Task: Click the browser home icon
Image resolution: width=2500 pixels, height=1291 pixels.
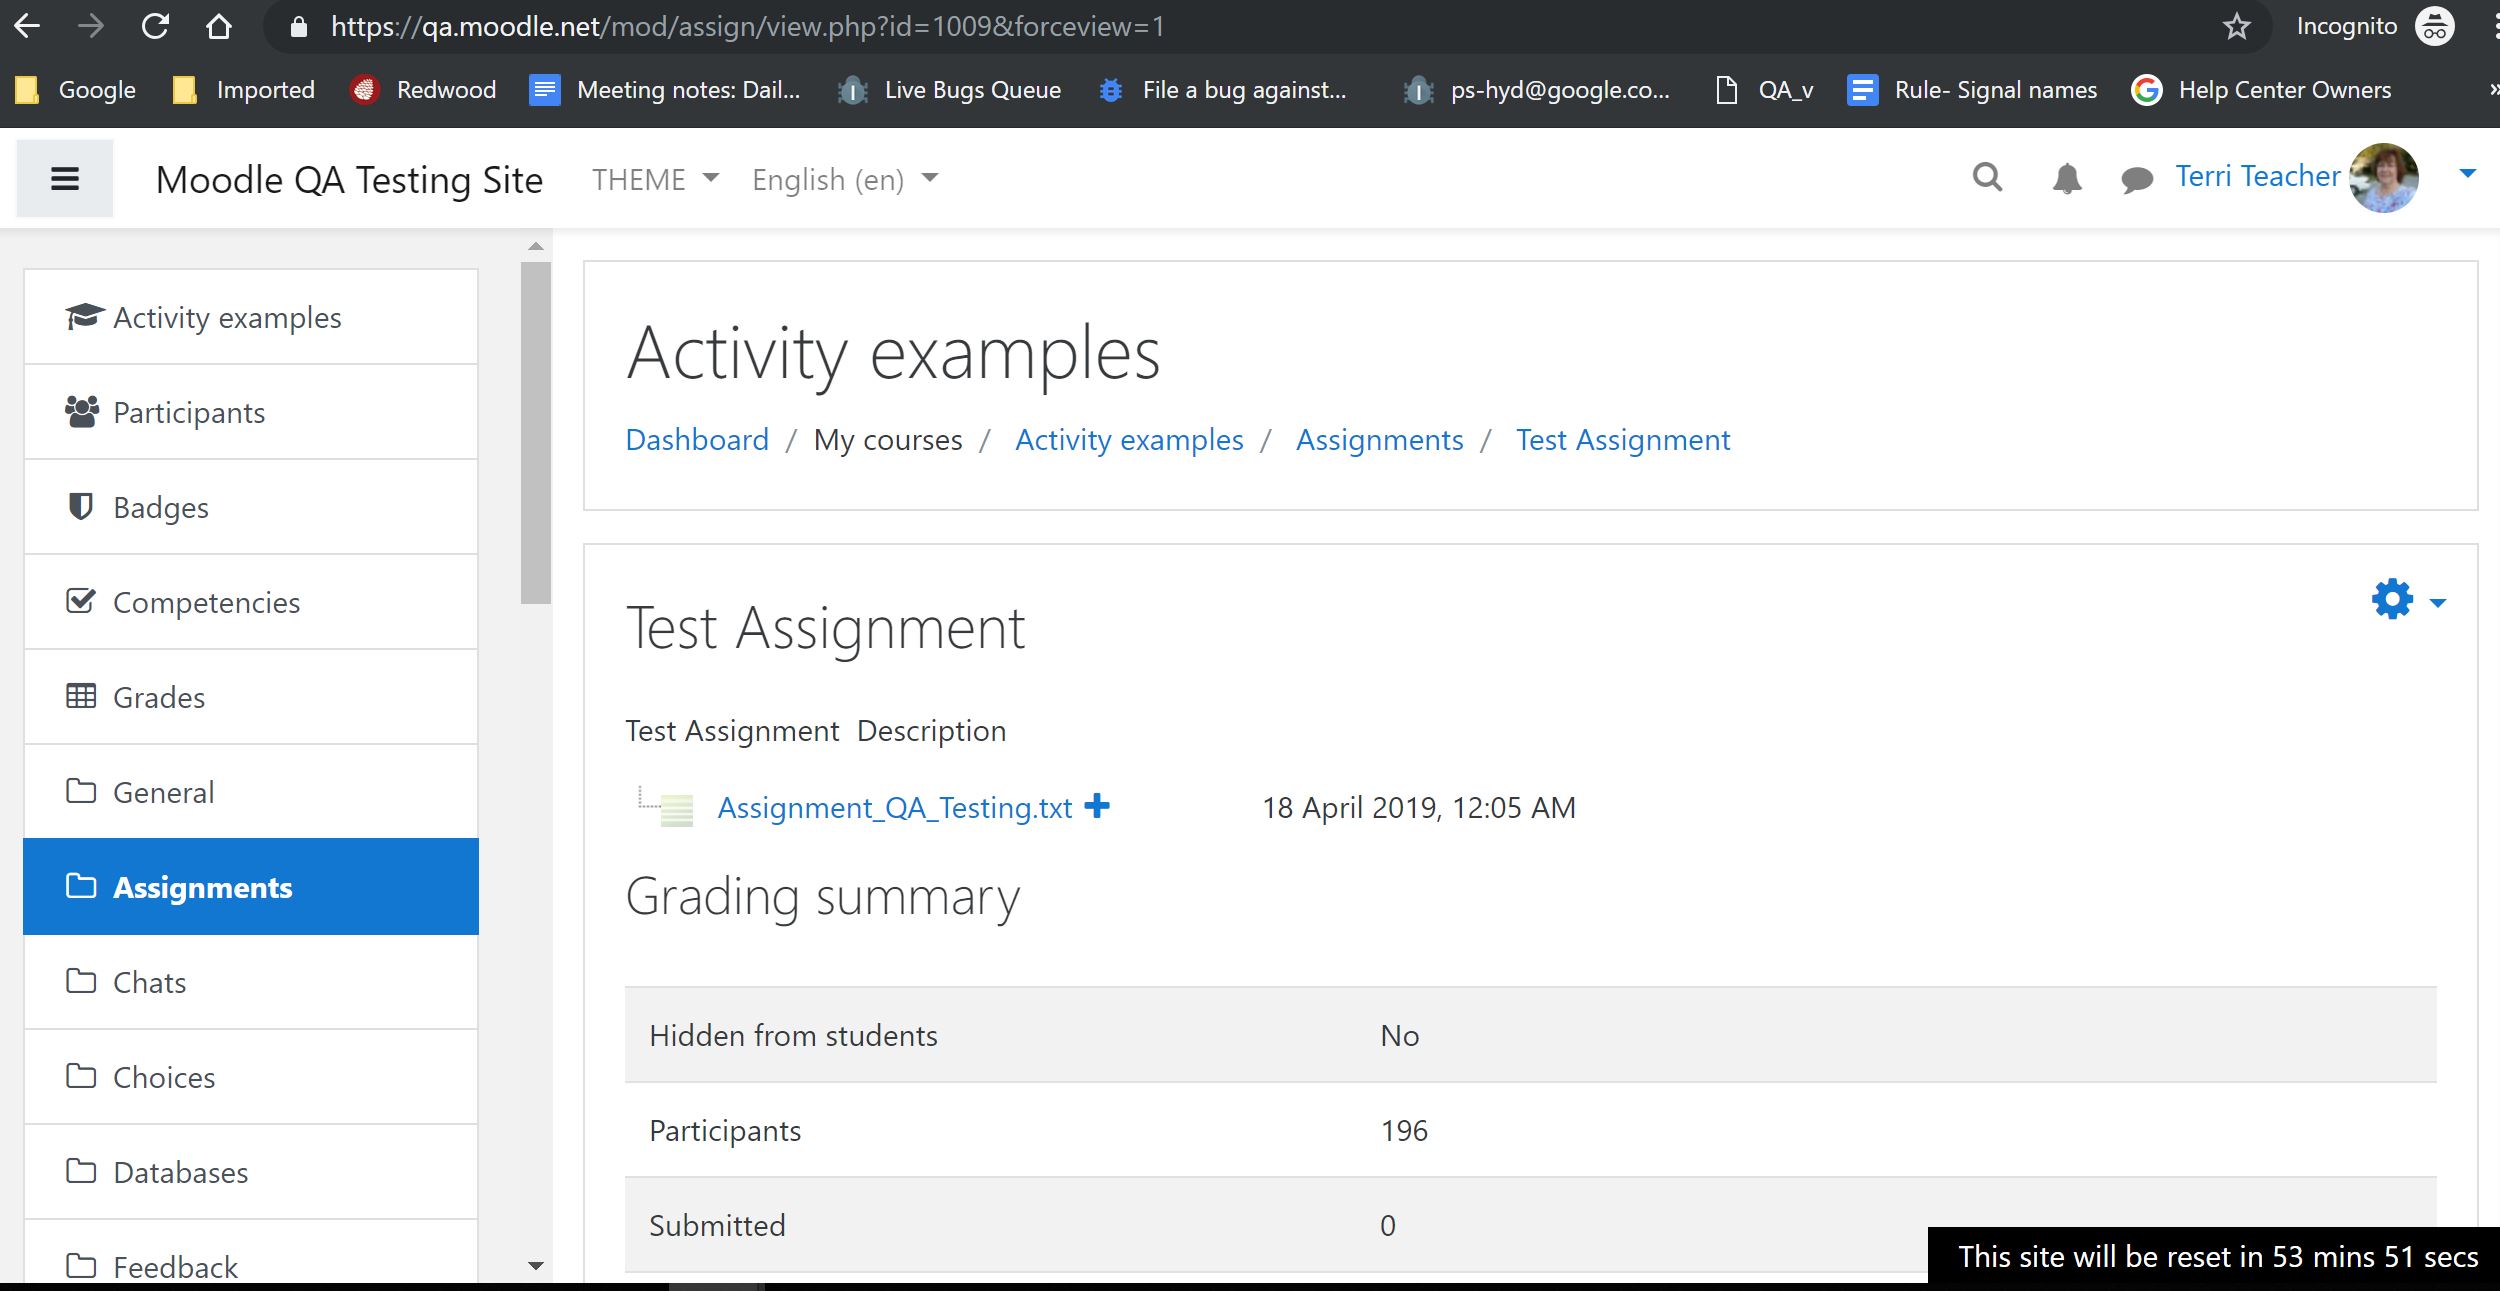Action: [x=218, y=26]
